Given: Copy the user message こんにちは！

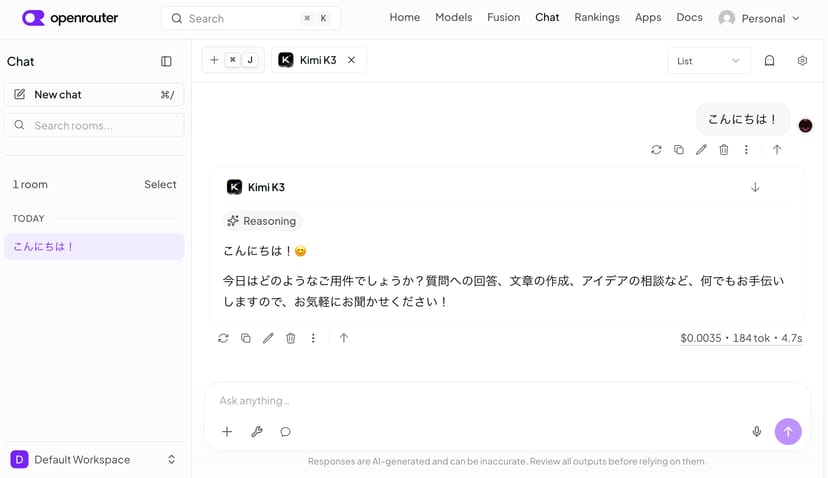Looking at the screenshot, I should (679, 149).
